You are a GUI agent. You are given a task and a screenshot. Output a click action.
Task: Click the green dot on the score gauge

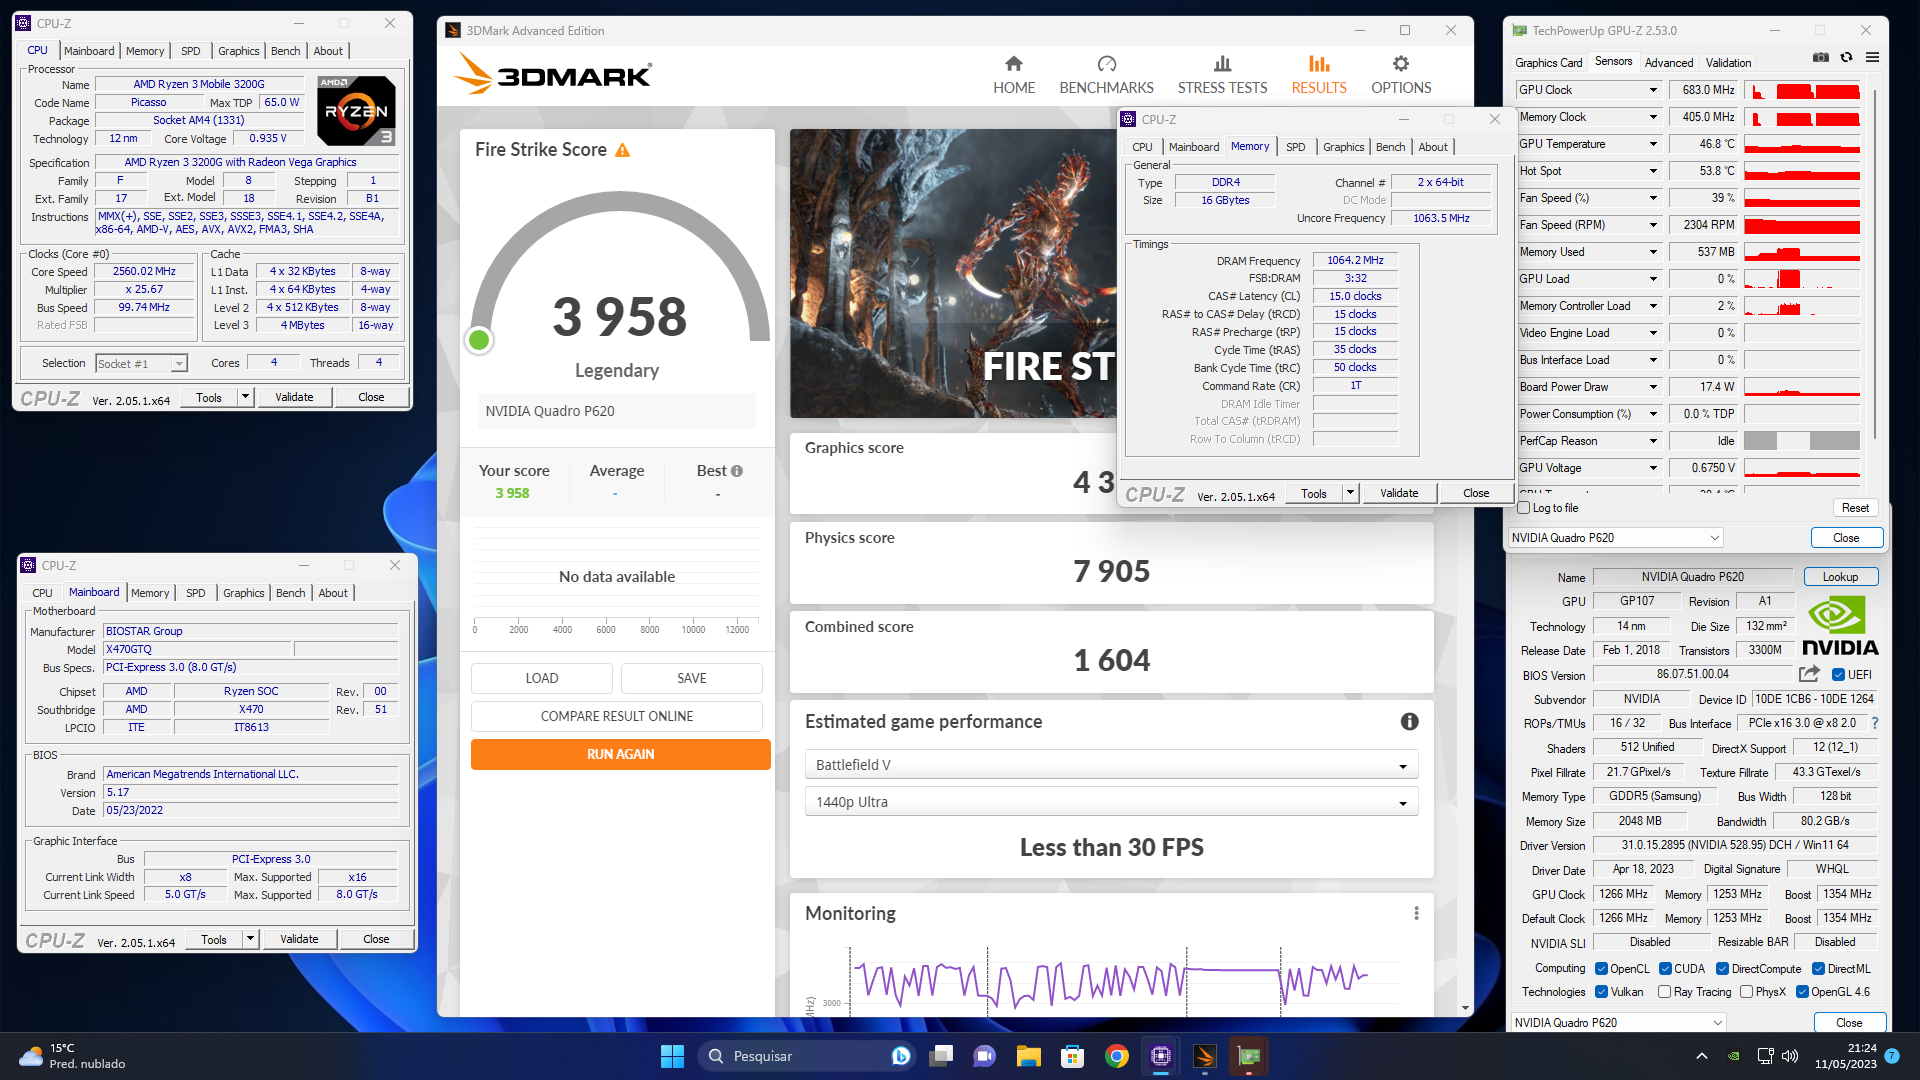pyautogui.click(x=479, y=340)
